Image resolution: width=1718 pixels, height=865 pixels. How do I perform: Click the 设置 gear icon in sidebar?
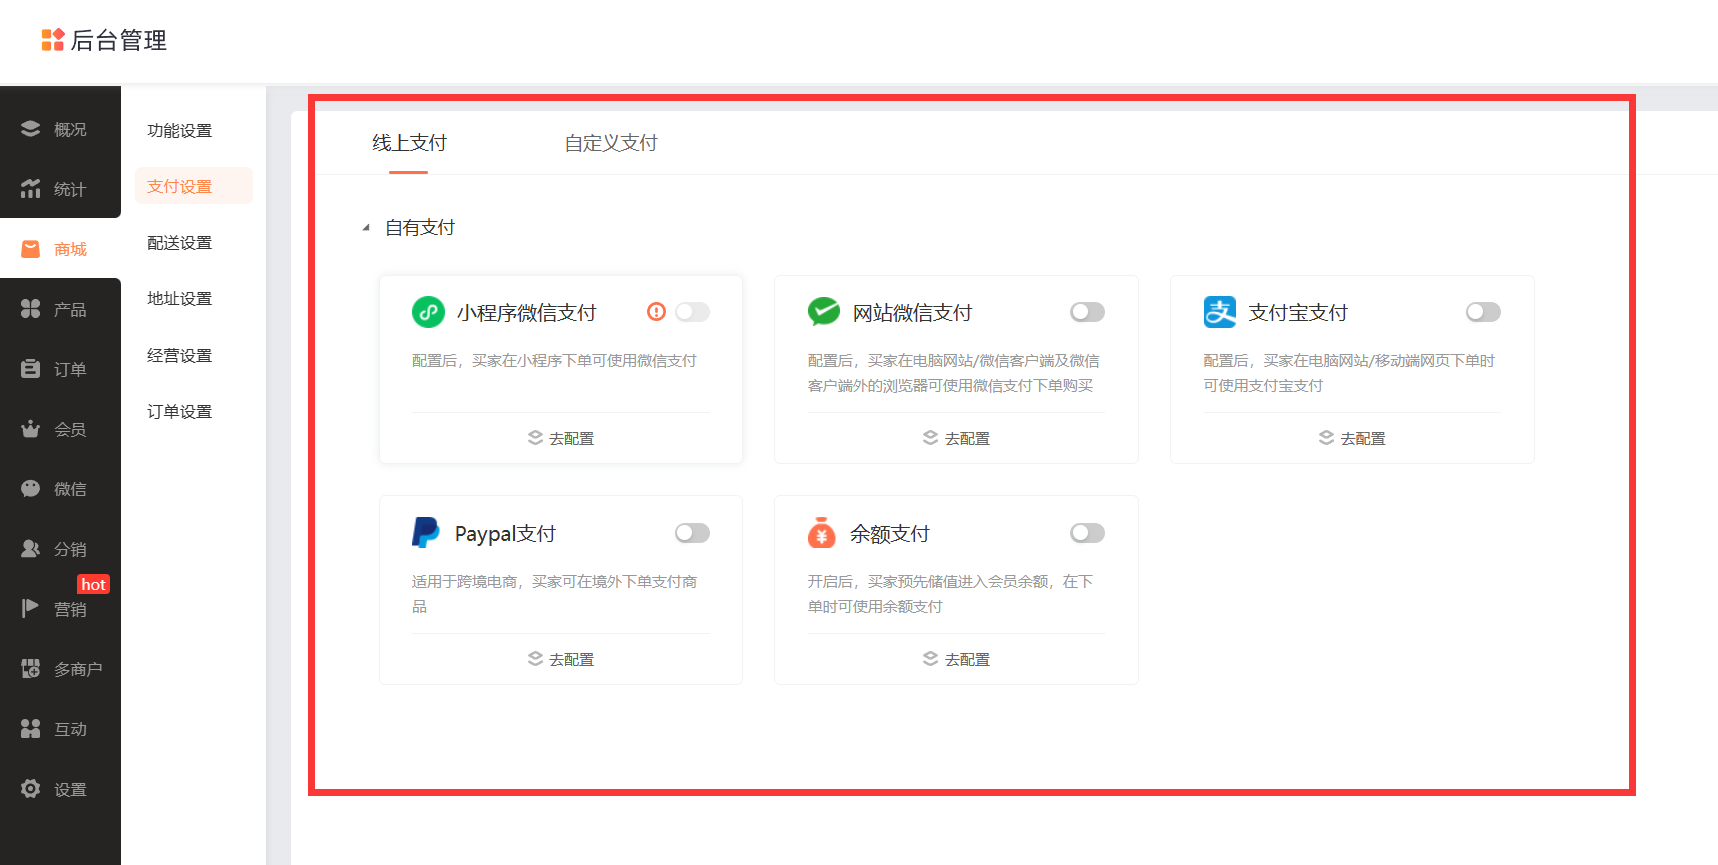click(x=31, y=789)
